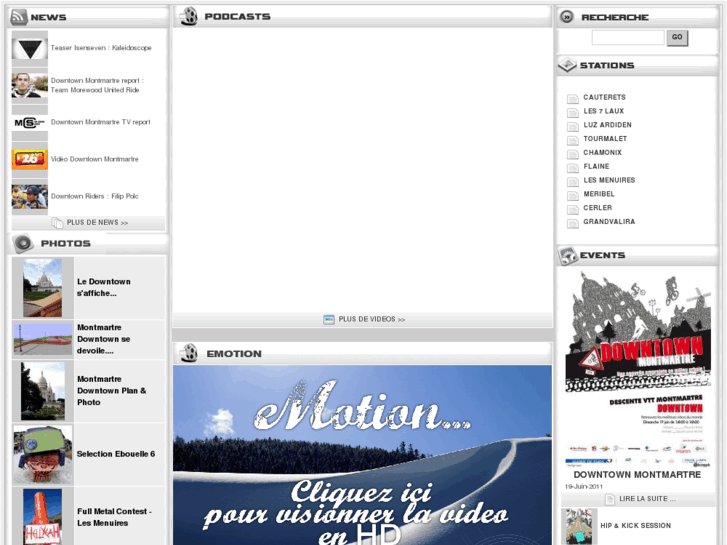Click Selection Ebouelle 6 thumbnail
This screenshot has width=727, height=545.
[43, 455]
